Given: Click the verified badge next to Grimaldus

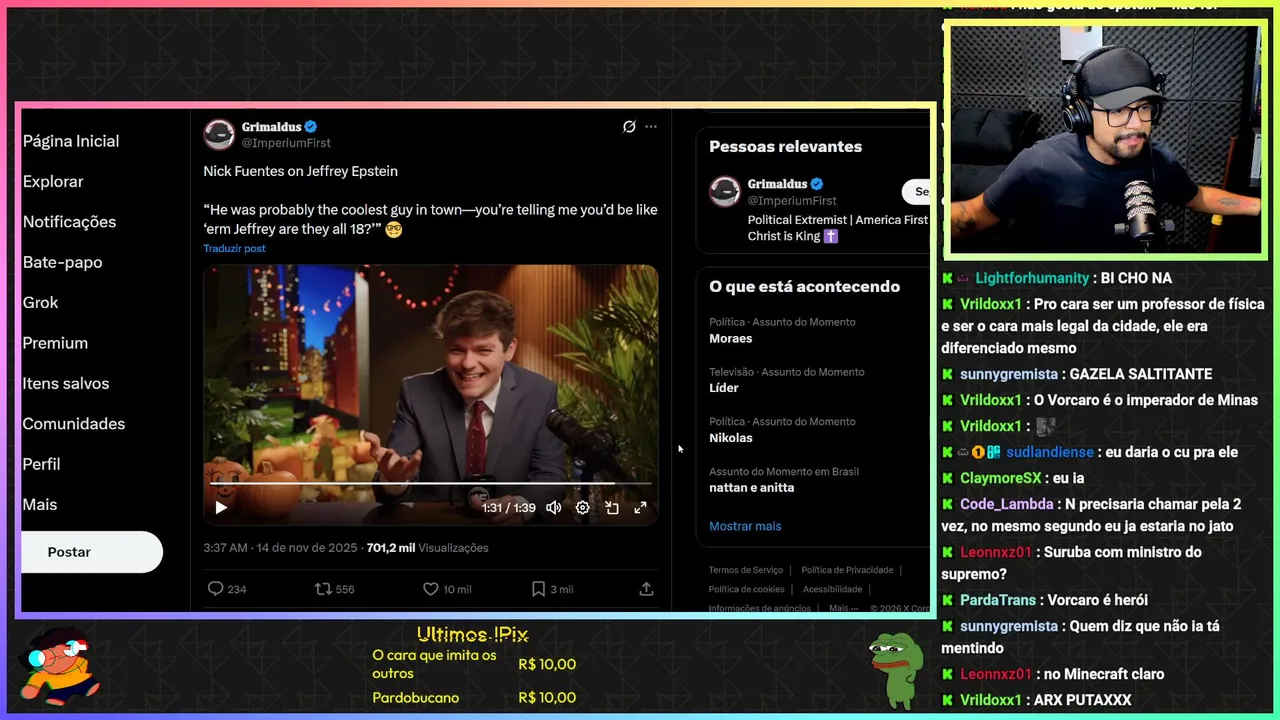Looking at the screenshot, I should [311, 127].
